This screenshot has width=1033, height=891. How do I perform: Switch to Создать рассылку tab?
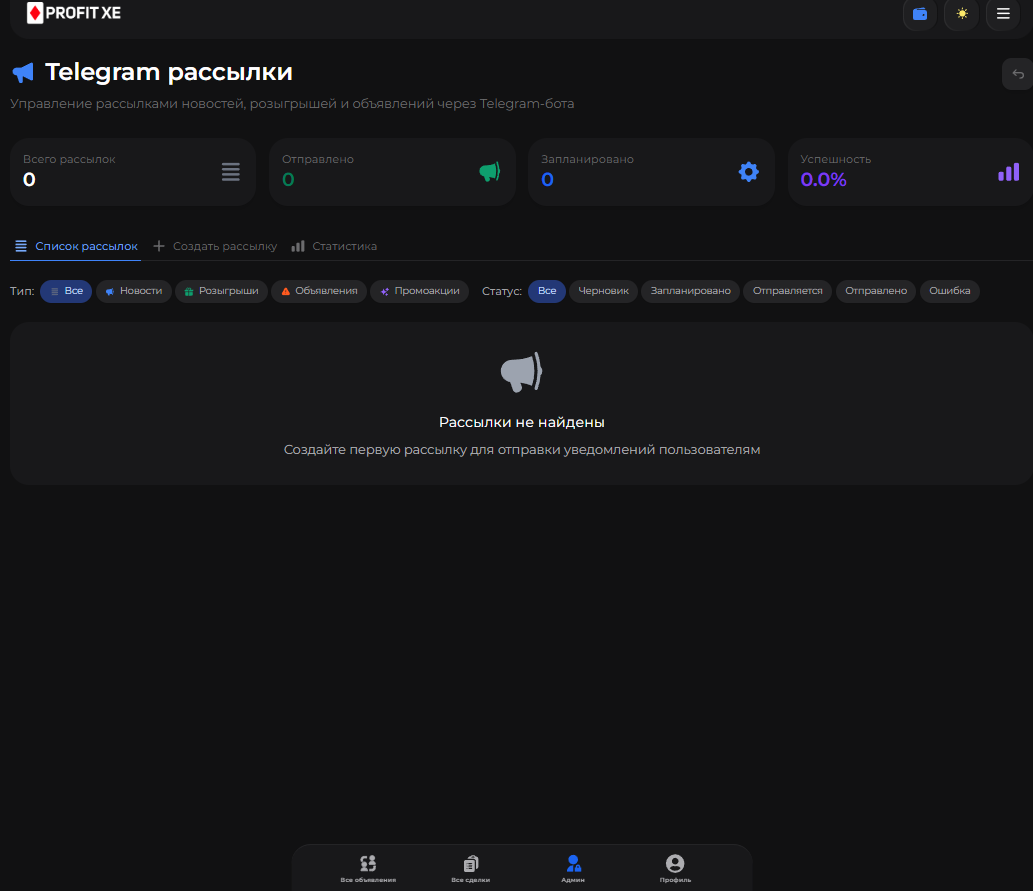(x=215, y=246)
